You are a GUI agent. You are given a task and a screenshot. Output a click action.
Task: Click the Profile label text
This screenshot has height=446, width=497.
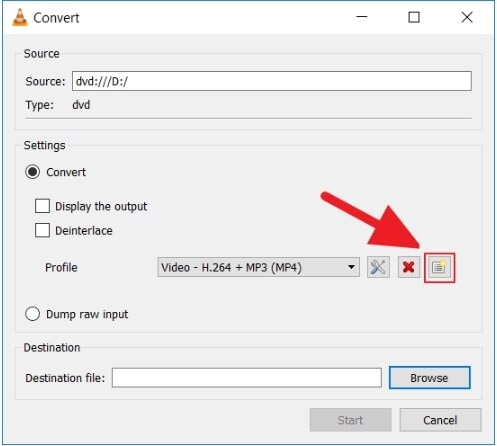(x=61, y=267)
